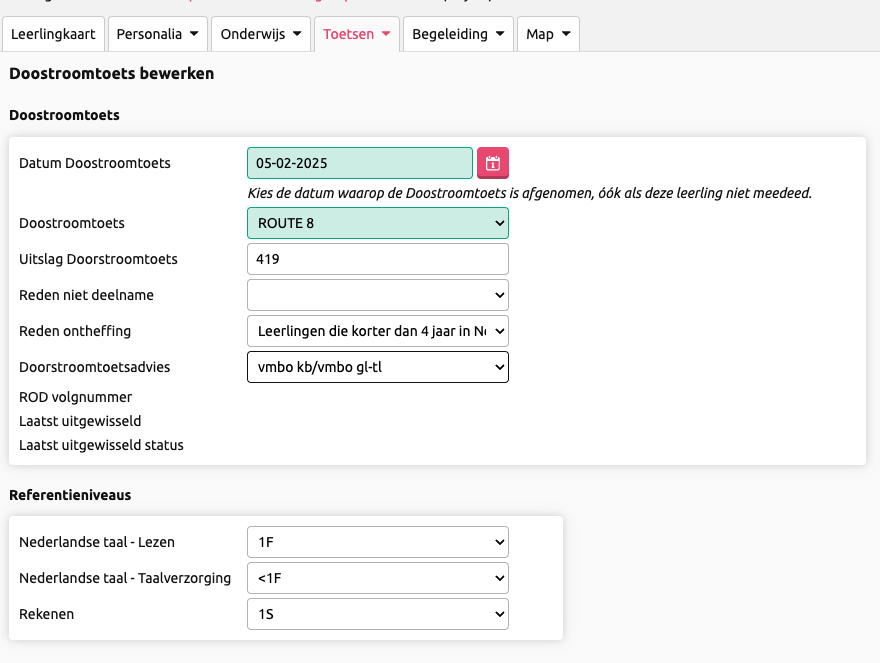Expand the Nederlandse taal - Lezen dropdown
The image size is (880, 663).
point(378,542)
